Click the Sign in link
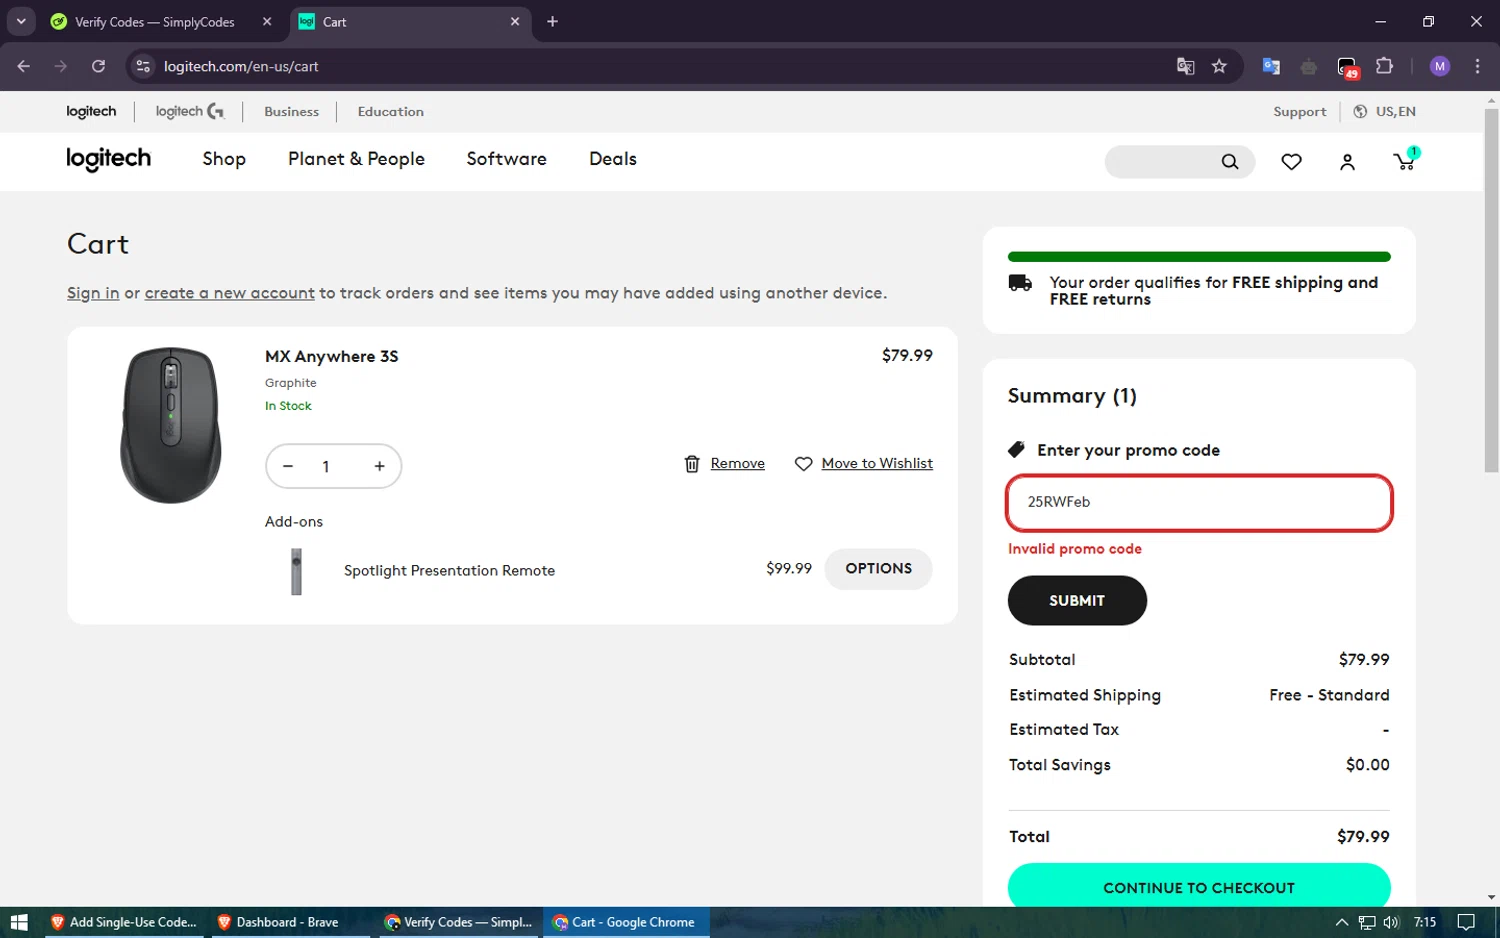This screenshot has width=1500, height=938. point(93,293)
